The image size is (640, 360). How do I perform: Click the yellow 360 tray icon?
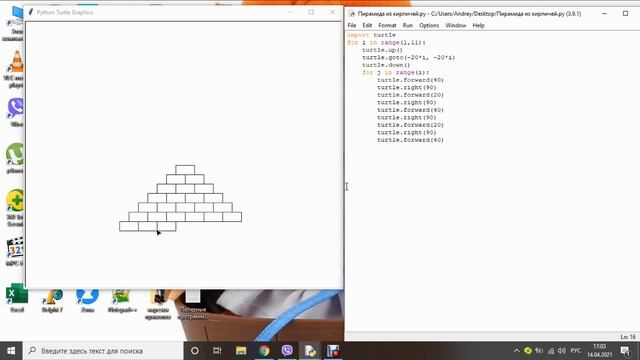[x=528, y=351]
